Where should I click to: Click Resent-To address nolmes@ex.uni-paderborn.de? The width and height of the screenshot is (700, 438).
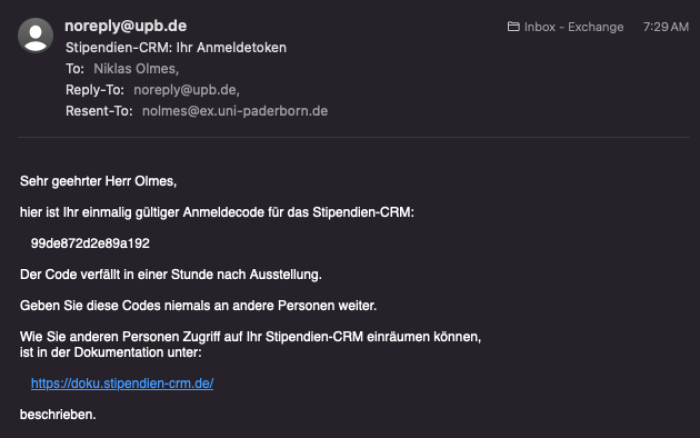pyautogui.click(x=235, y=111)
